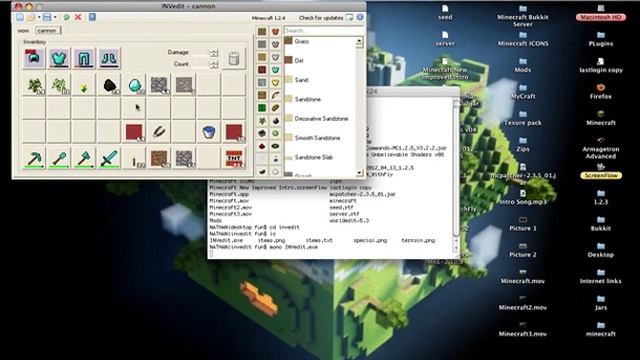
Task: Select Smooth Sandstone in the item list
Action: 320,138
